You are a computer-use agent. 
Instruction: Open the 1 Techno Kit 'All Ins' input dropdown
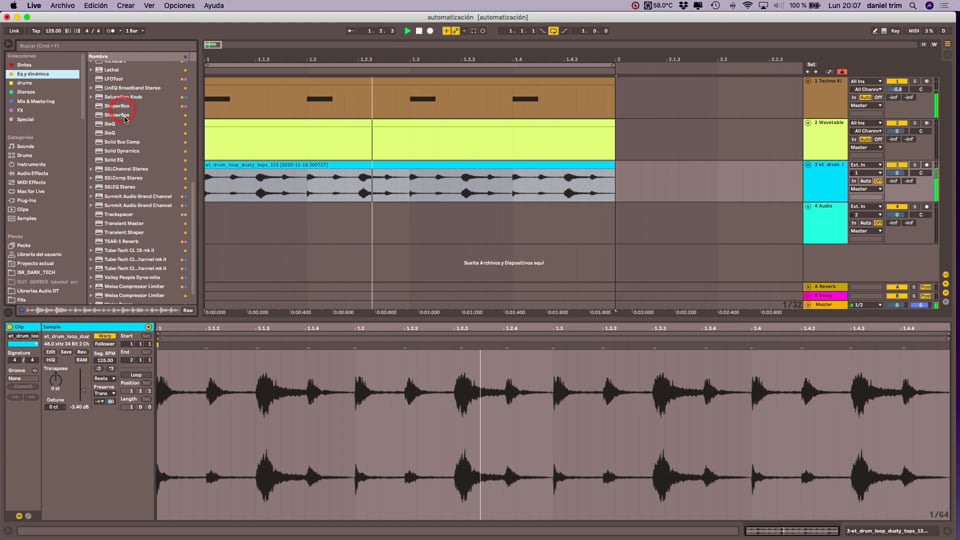point(866,81)
